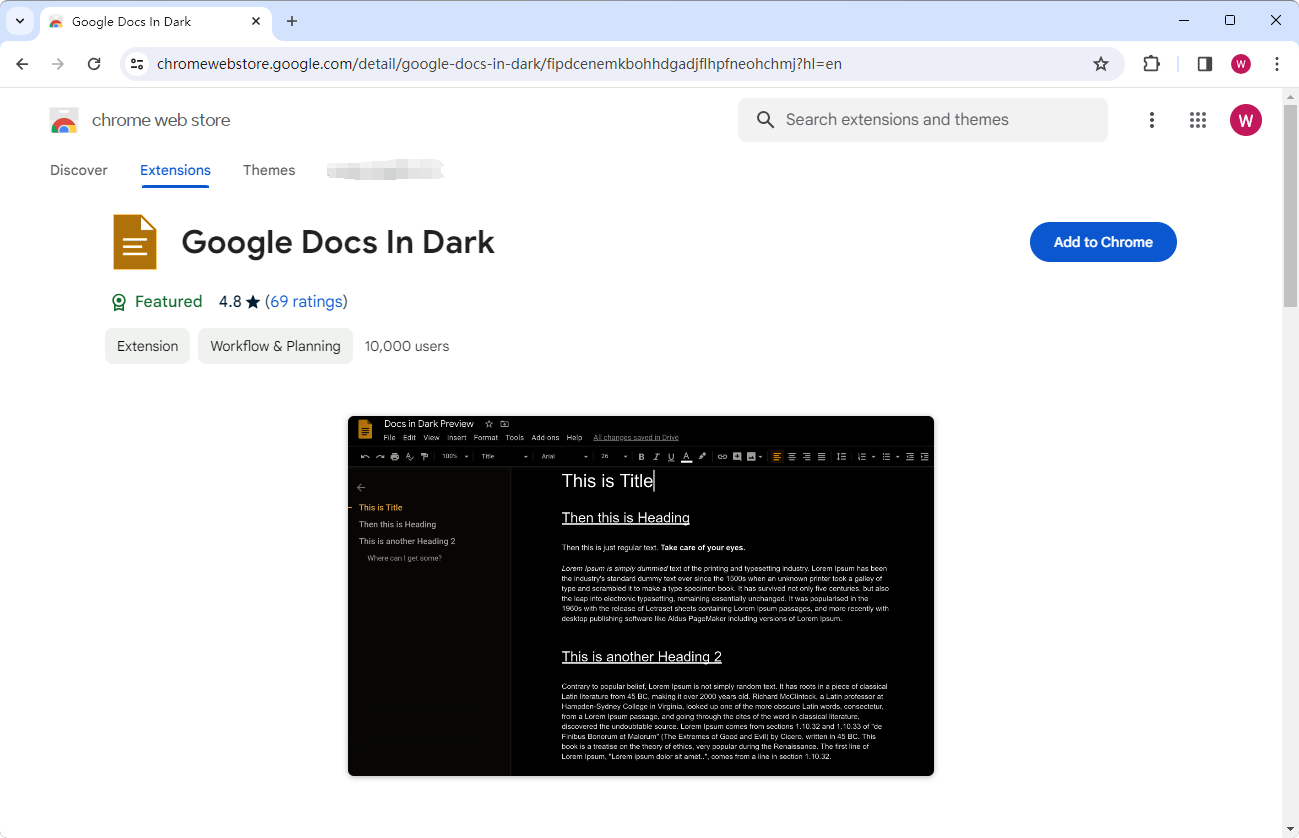Click the search magnifier in the store search bar
1299x838 pixels.
pos(765,119)
